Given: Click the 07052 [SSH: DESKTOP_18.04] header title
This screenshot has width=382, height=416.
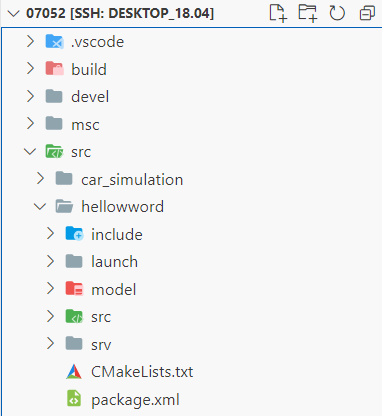Looking at the screenshot, I should [120, 13].
